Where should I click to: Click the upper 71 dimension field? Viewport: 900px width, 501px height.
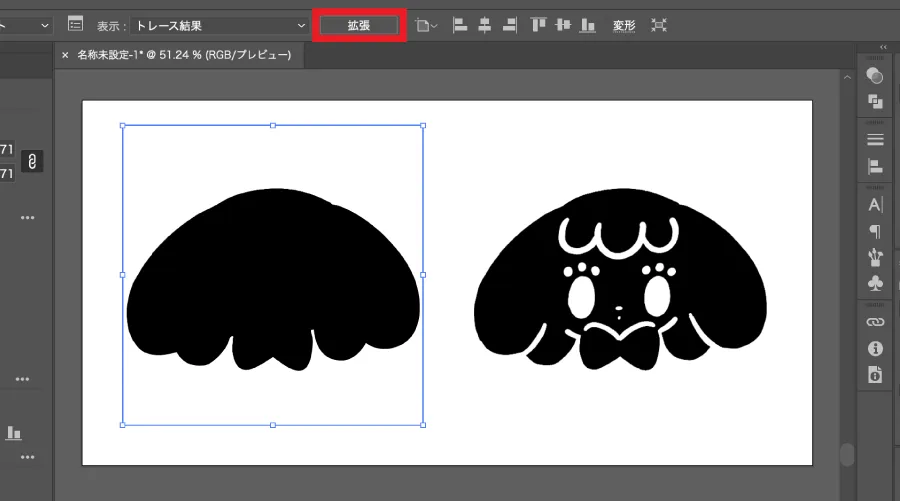(7, 149)
